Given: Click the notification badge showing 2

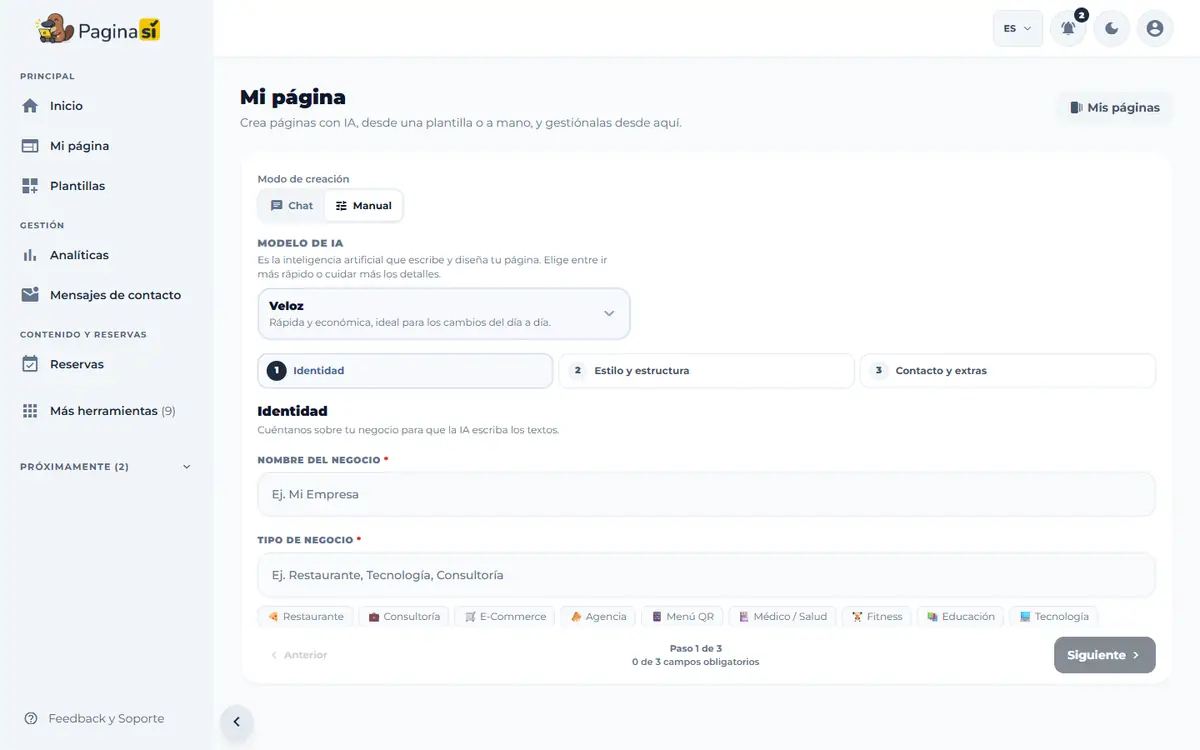Looking at the screenshot, I should tap(1081, 15).
